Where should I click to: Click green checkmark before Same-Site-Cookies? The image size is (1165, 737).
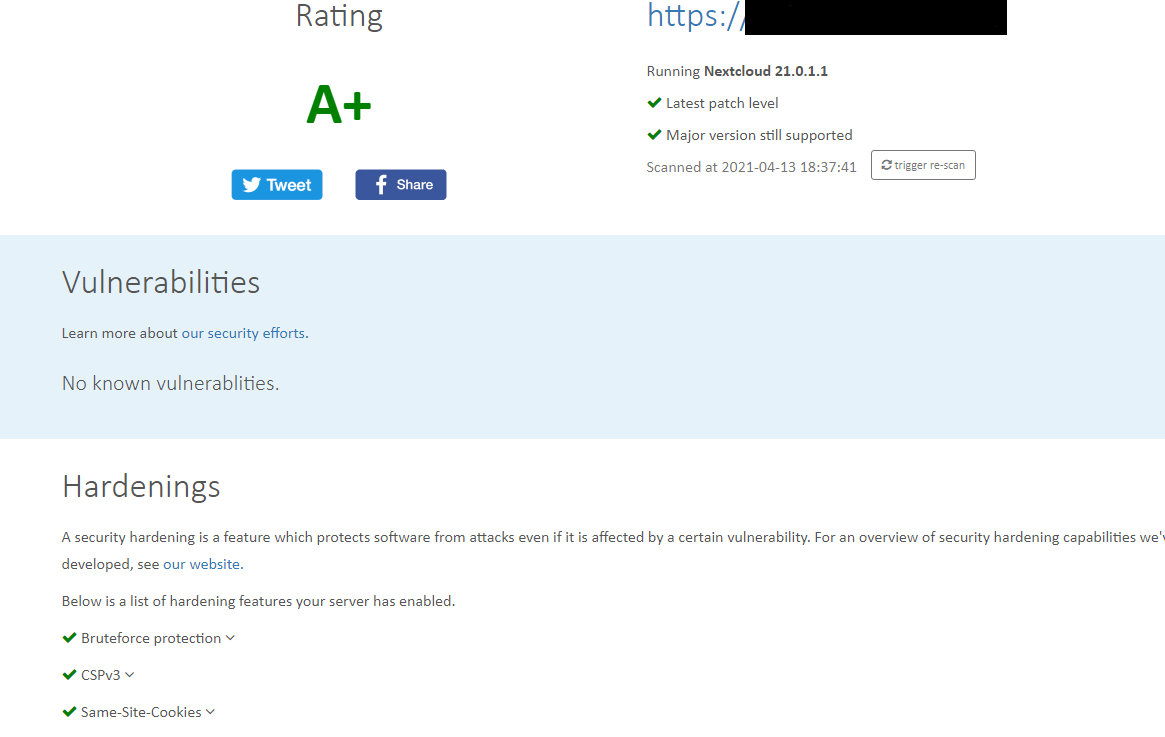(69, 712)
